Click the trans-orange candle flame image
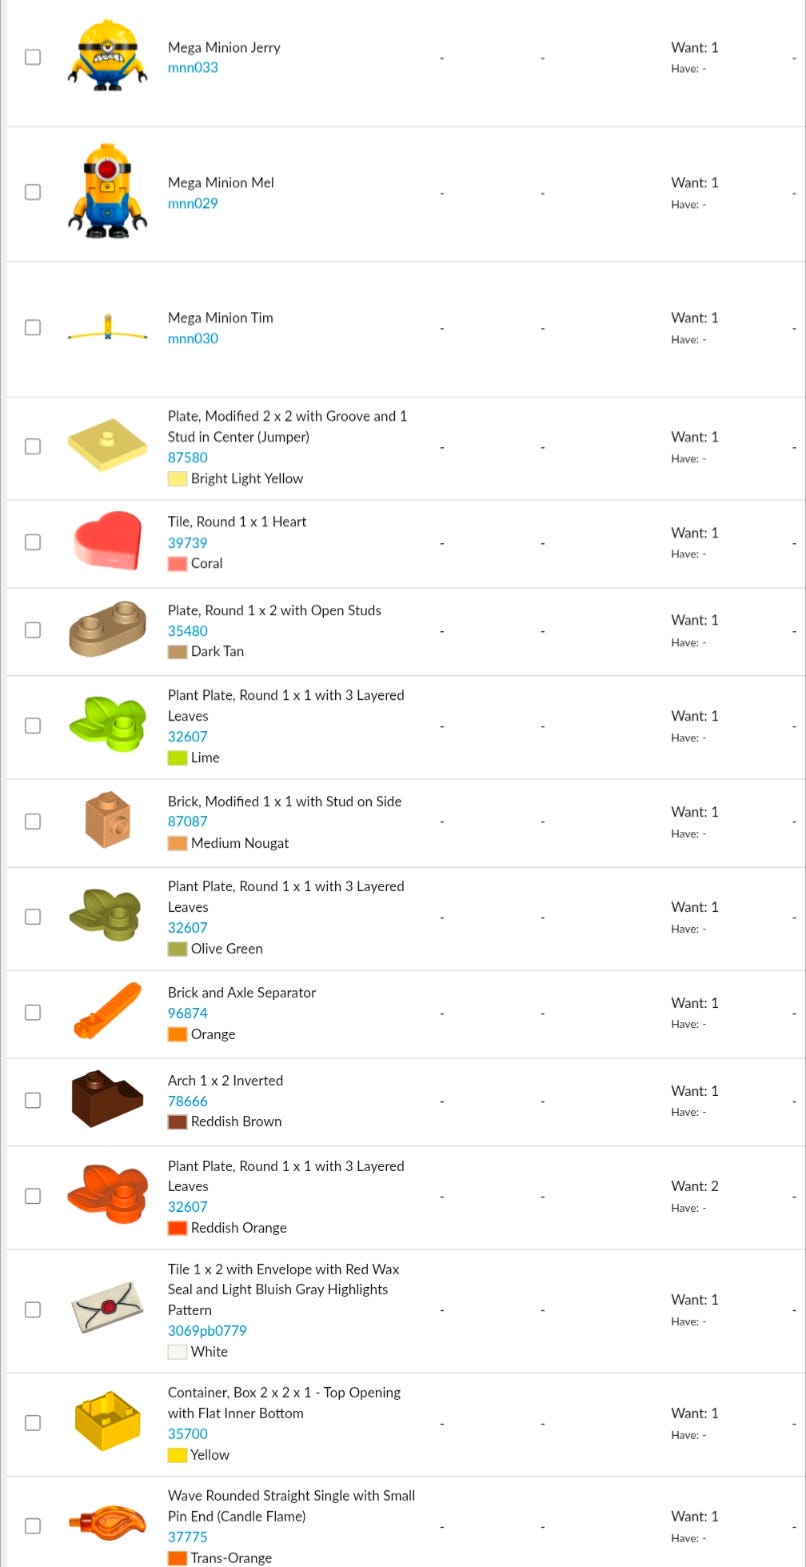Image resolution: width=806 pixels, height=1567 pixels. click(x=107, y=1525)
